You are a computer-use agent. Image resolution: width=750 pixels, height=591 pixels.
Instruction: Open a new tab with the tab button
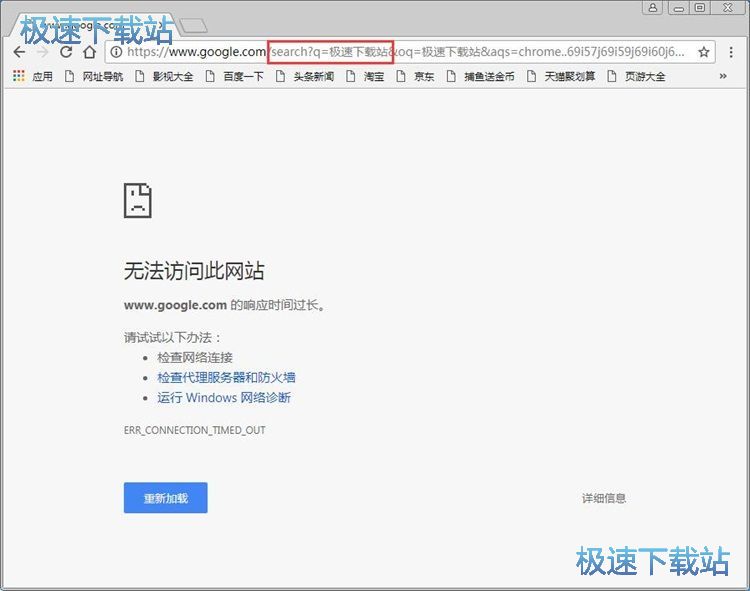point(193,25)
